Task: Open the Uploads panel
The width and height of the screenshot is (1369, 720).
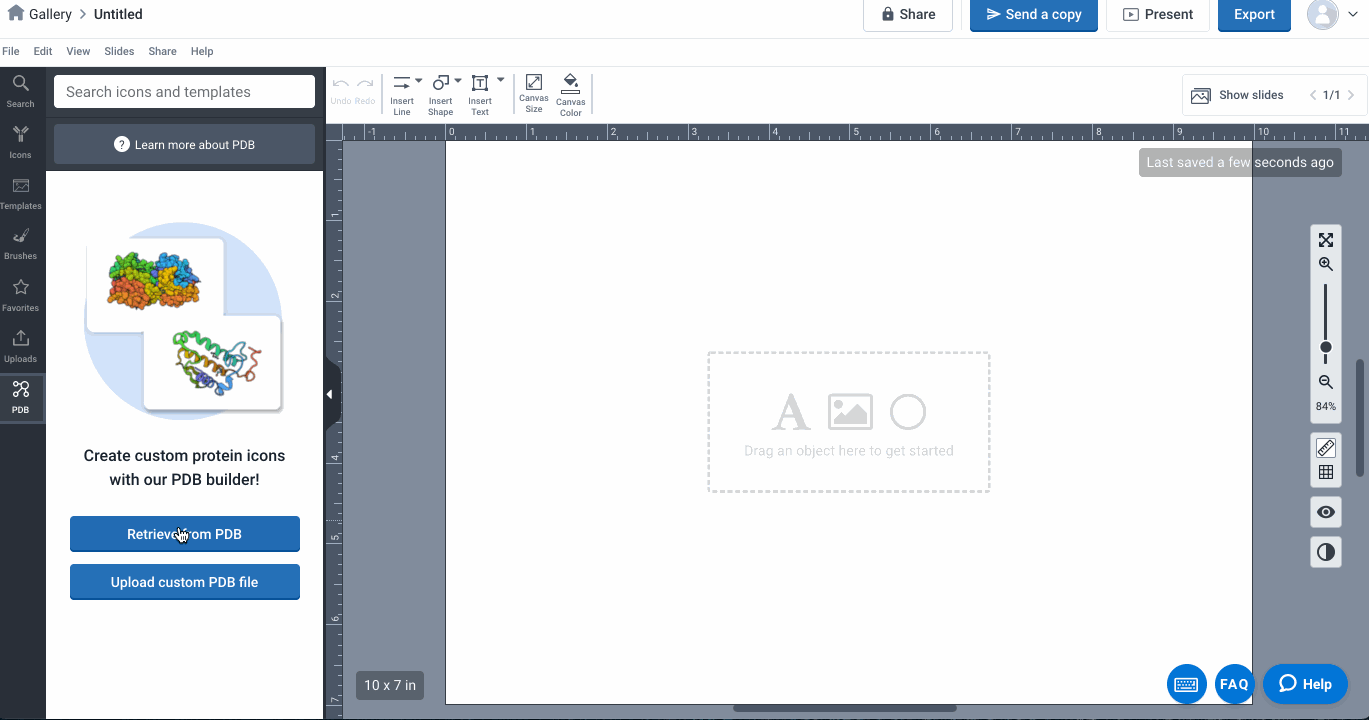Action: 20,345
